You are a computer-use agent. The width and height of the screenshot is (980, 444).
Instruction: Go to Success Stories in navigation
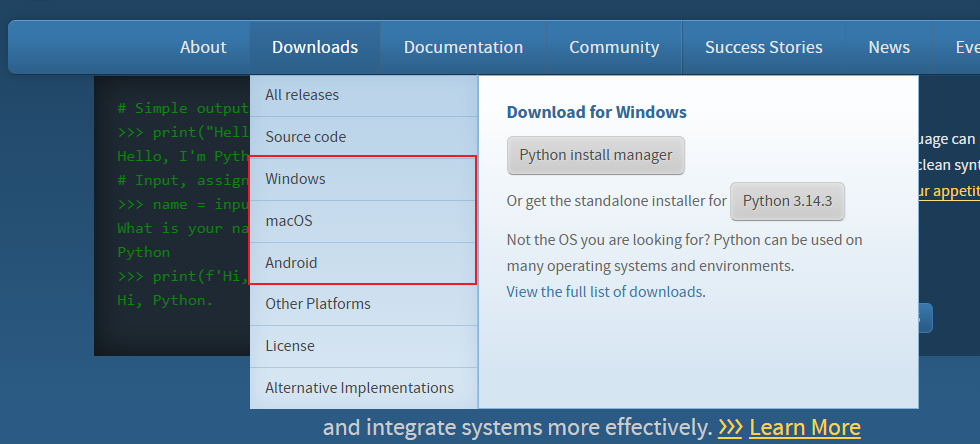coord(763,47)
